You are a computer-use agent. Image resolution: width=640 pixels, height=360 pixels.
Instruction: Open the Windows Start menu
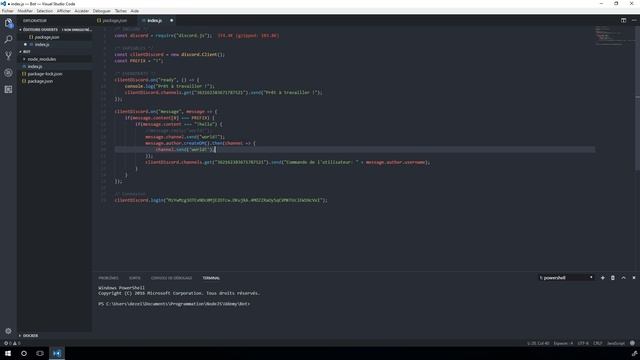coord(8,353)
